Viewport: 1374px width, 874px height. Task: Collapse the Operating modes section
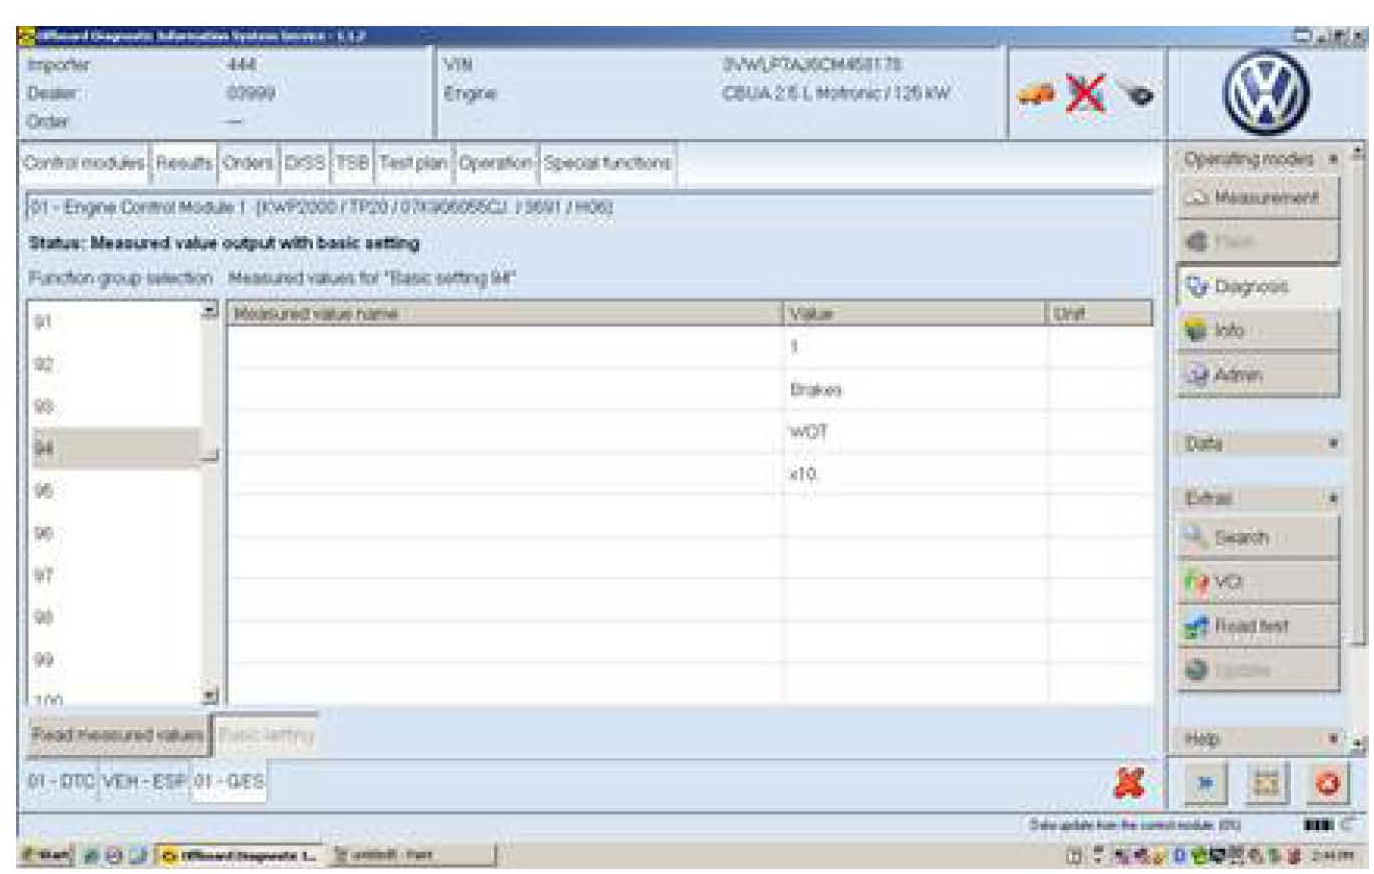tap(1332, 160)
